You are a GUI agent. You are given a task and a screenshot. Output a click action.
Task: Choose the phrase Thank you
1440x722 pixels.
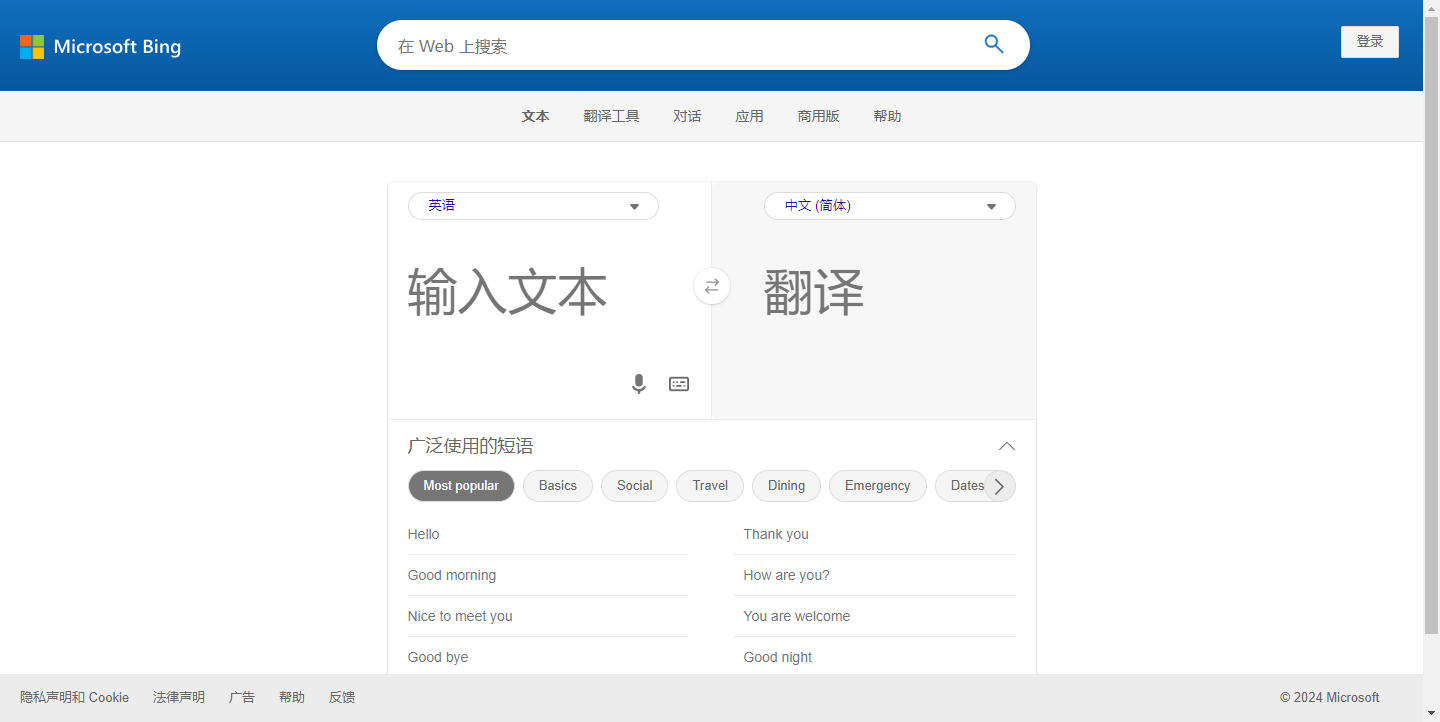pos(875,535)
